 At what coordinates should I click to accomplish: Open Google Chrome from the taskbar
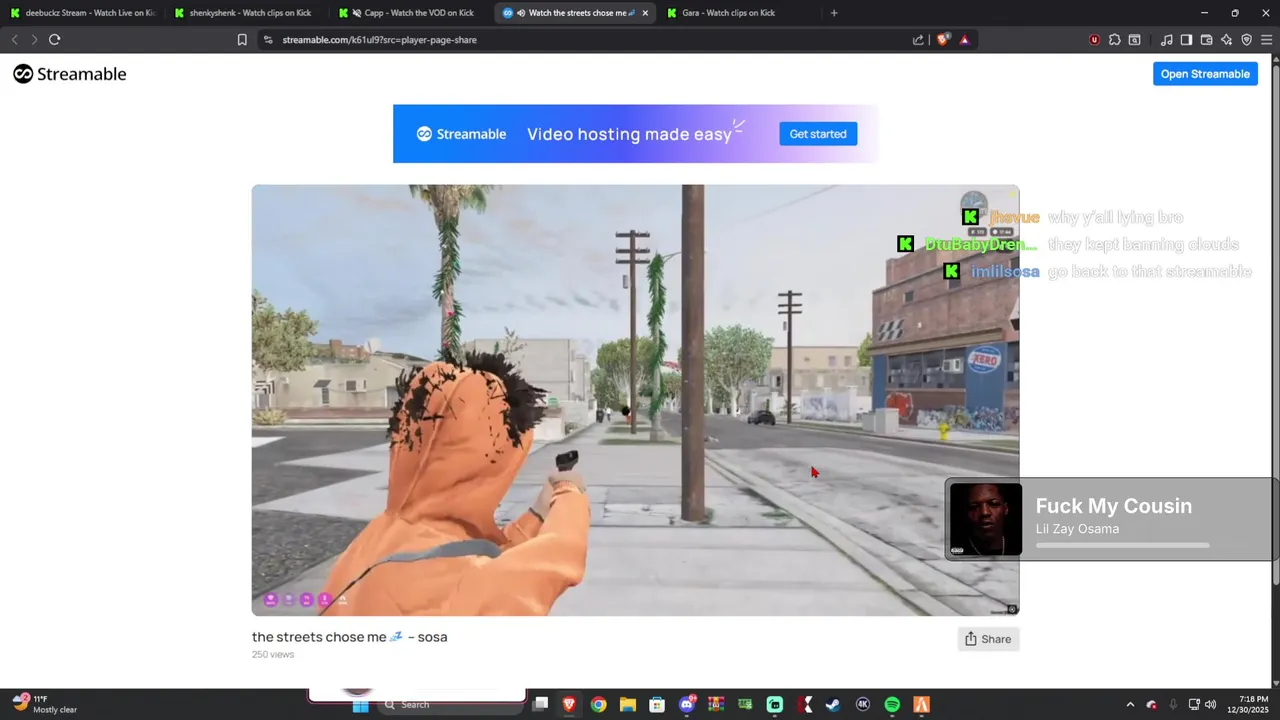click(598, 705)
